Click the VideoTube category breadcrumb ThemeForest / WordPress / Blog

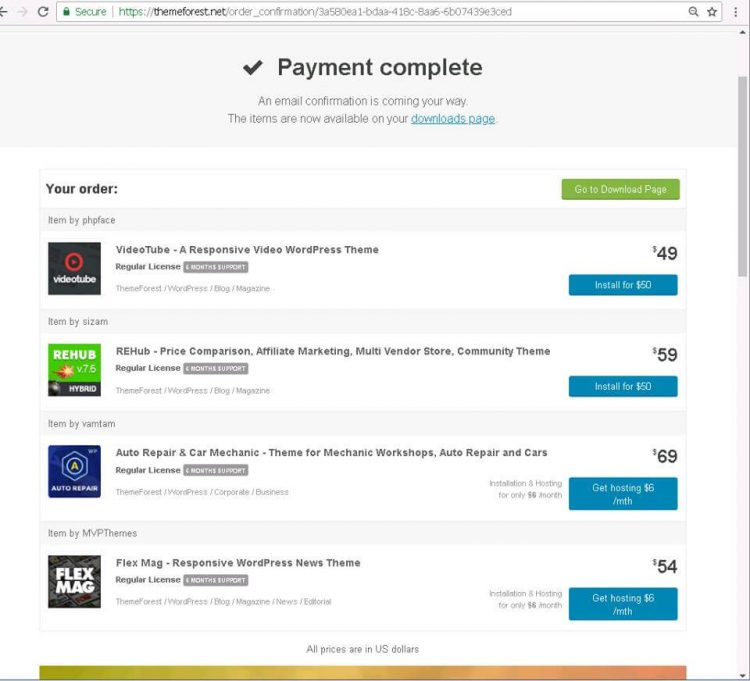pos(193,288)
